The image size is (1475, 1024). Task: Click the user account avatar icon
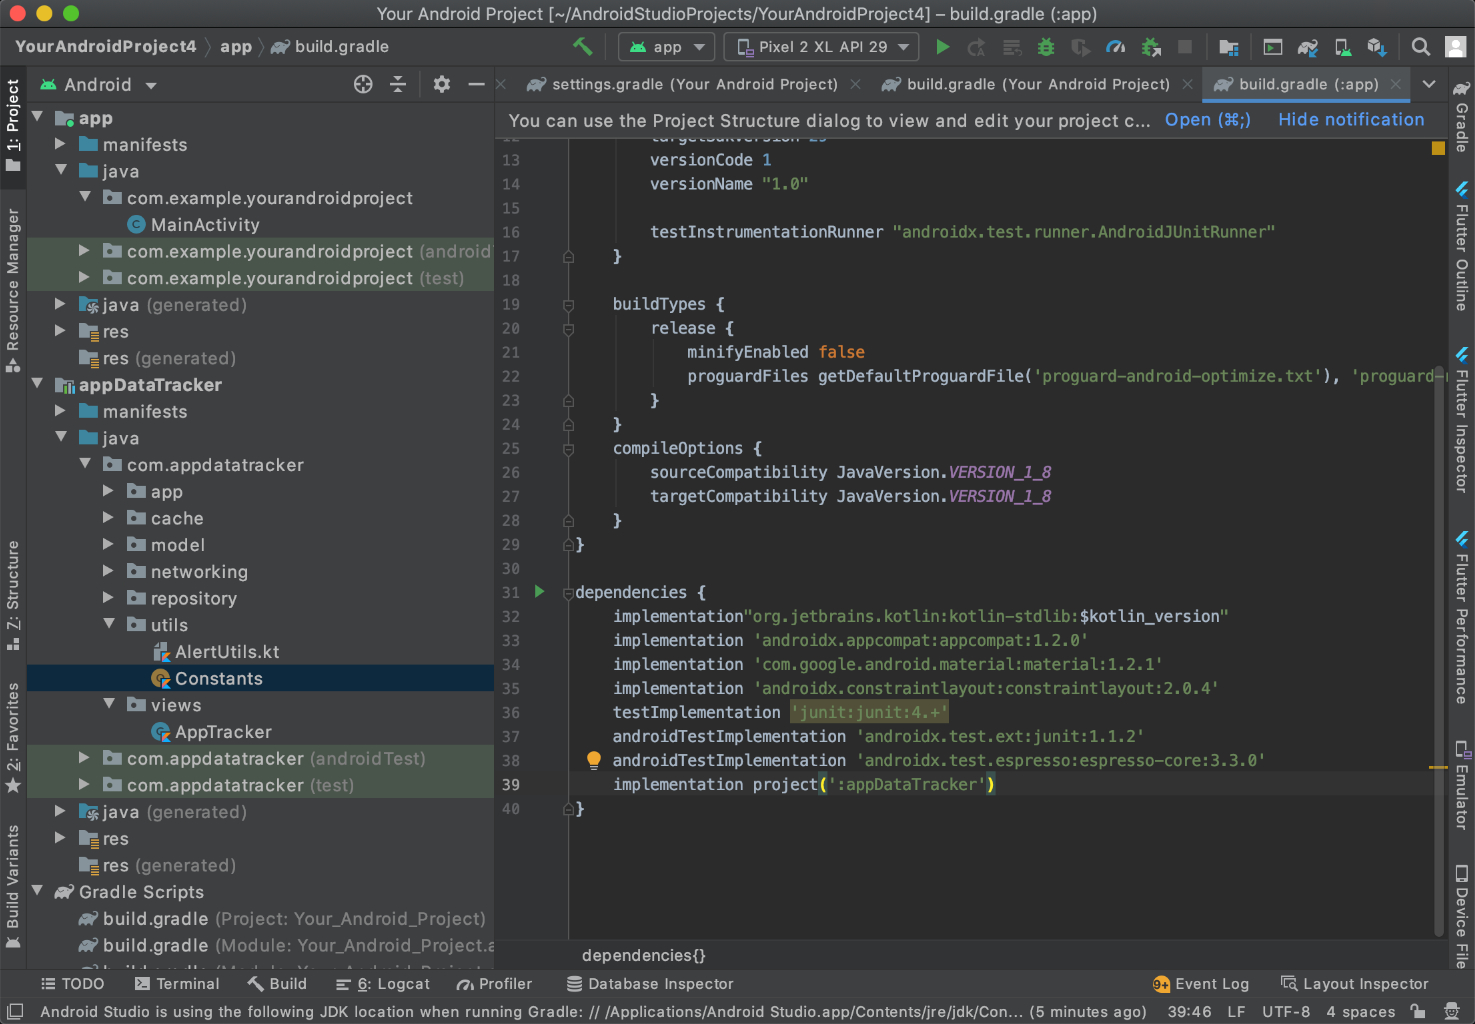tap(1456, 47)
